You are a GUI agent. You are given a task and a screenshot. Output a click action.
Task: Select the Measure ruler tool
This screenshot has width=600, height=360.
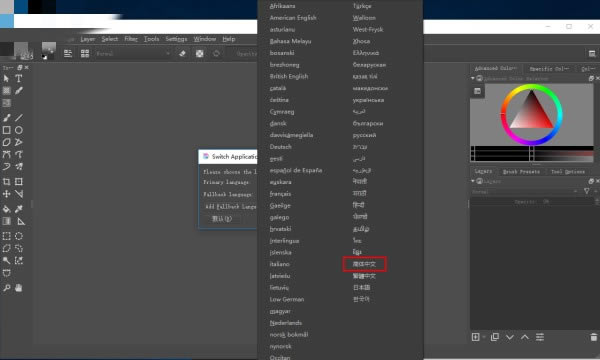click(x=21, y=221)
